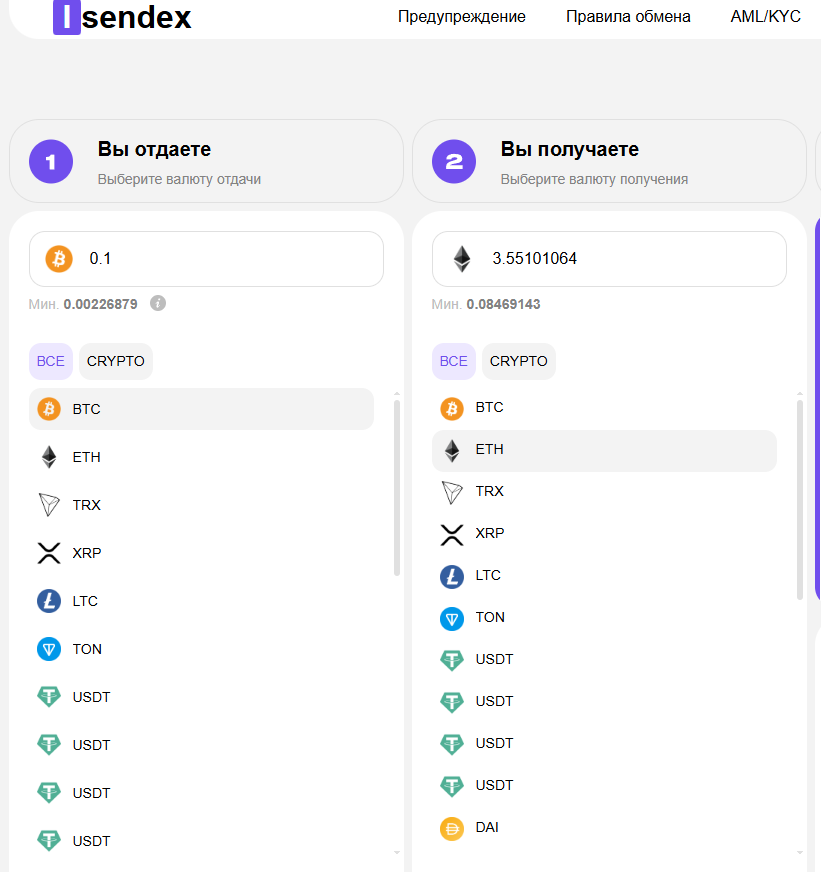The height and width of the screenshot is (872, 821).
Task: Click the Вы получаете heading
Action: [570, 149]
